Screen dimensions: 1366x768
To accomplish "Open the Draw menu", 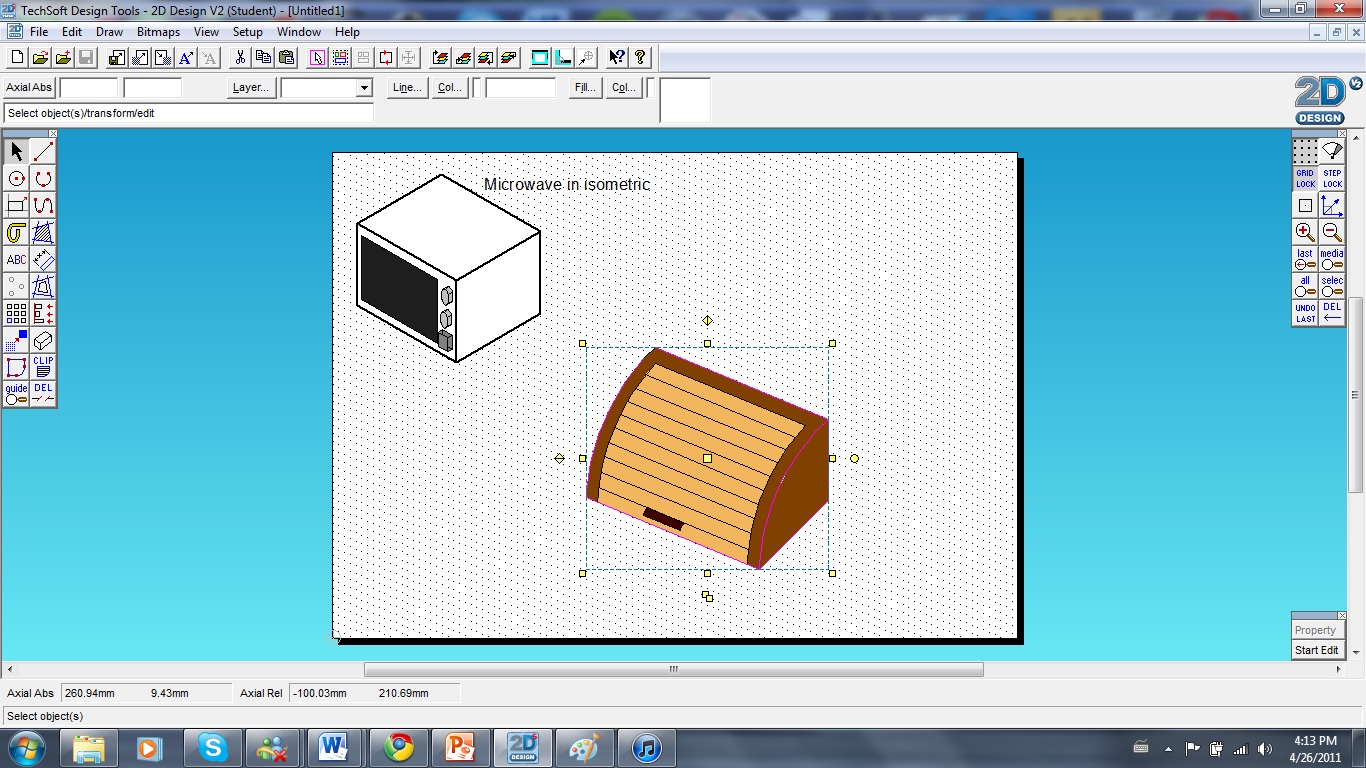I will (109, 31).
